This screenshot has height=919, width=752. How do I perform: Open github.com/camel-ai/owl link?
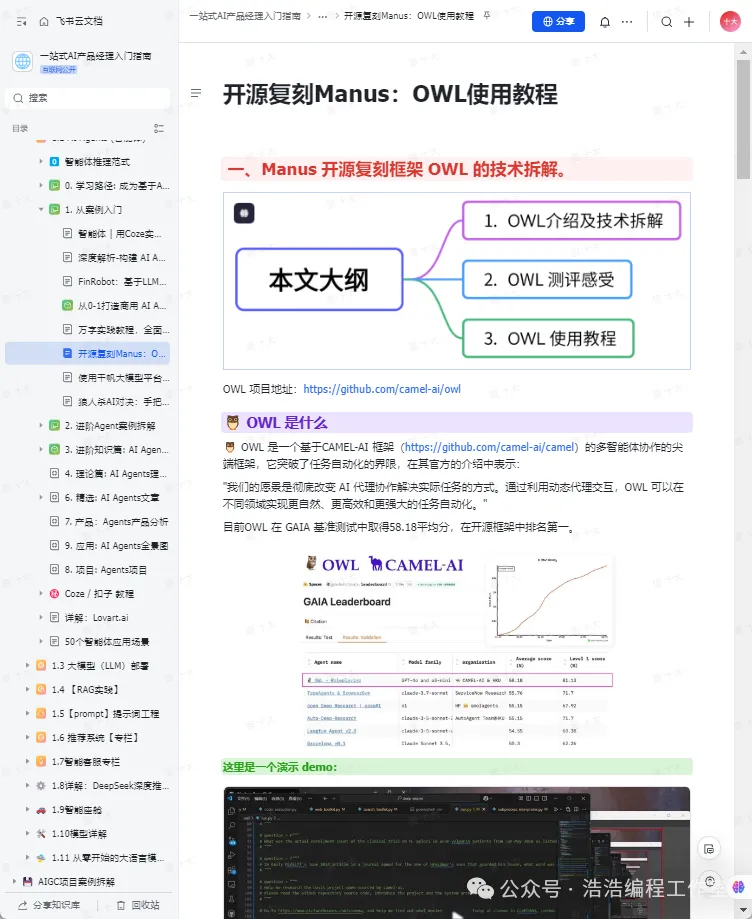coord(382,389)
